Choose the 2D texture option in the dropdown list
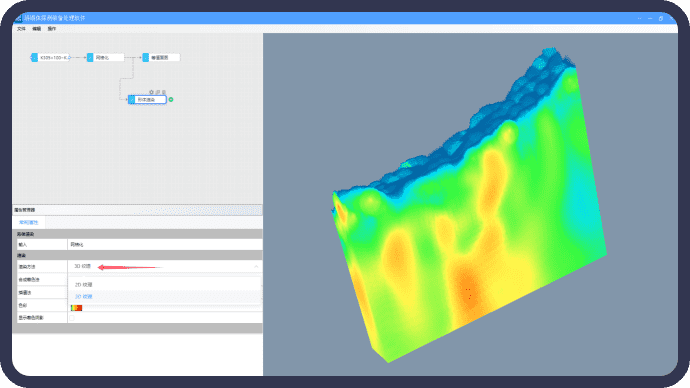Viewport: 690px width, 388px height. [x=84, y=285]
